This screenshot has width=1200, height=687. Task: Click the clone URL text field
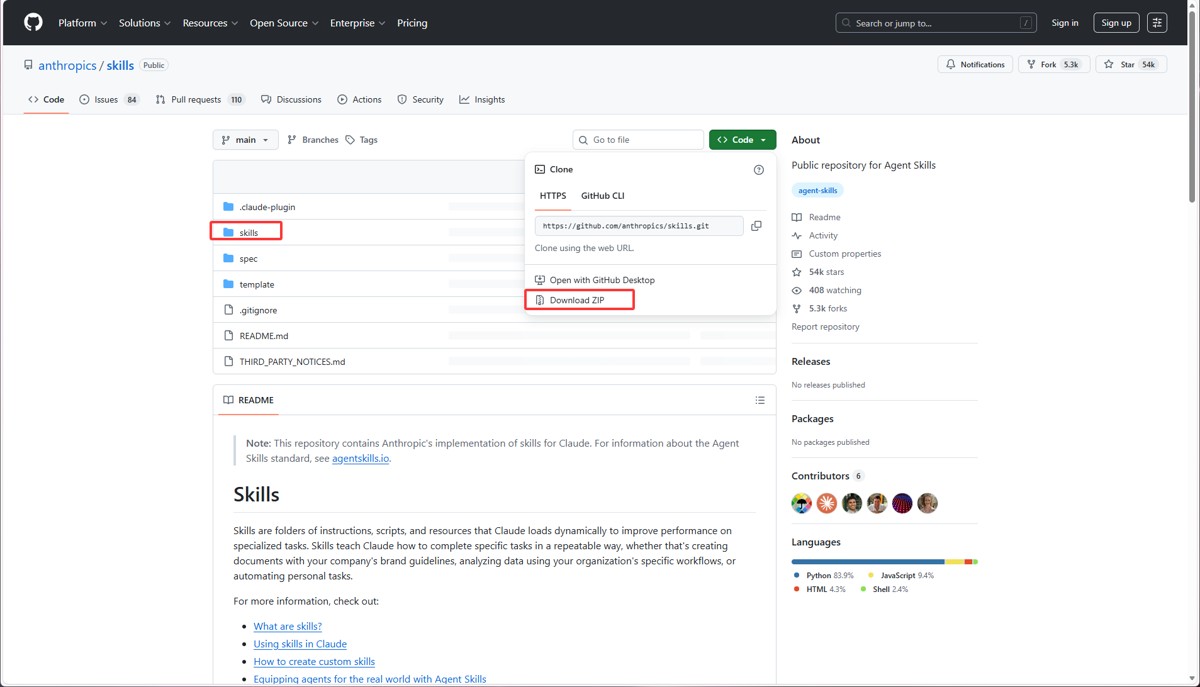pyautogui.click(x=639, y=226)
